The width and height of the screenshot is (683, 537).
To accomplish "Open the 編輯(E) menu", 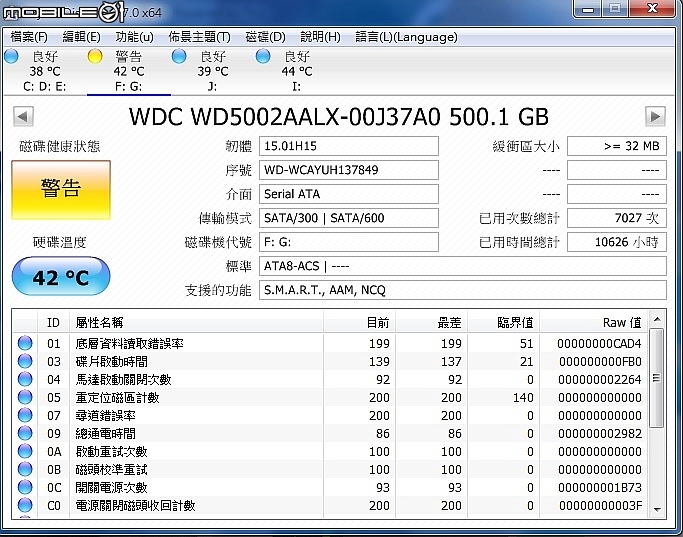I will (81, 37).
